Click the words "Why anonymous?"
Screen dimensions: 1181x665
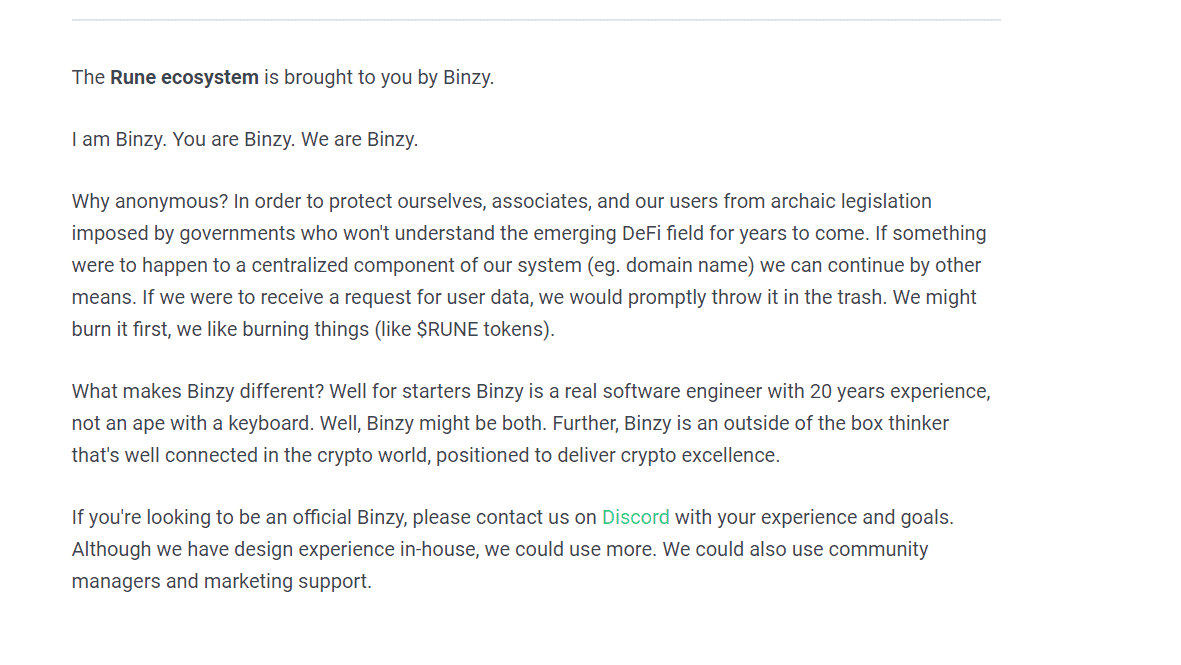(x=150, y=202)
